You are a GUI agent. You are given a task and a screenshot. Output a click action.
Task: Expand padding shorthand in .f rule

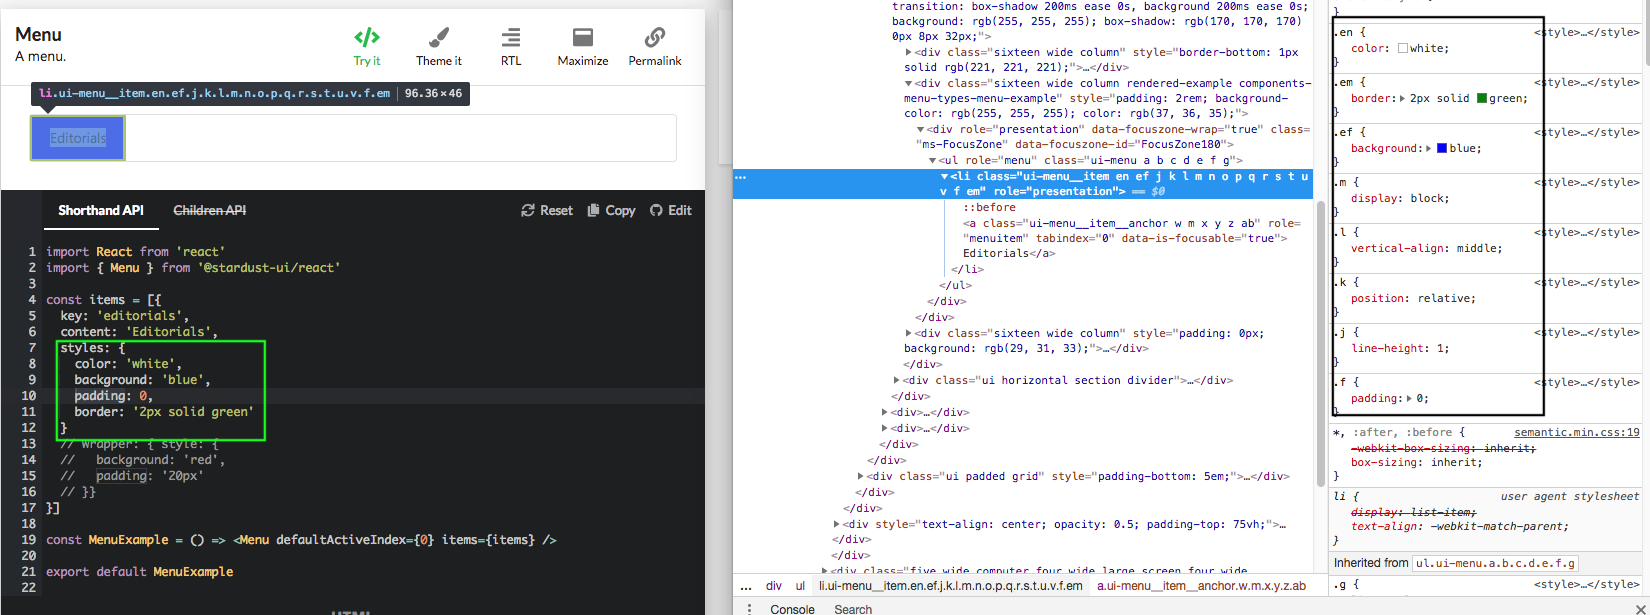(x=1408, y=398)
